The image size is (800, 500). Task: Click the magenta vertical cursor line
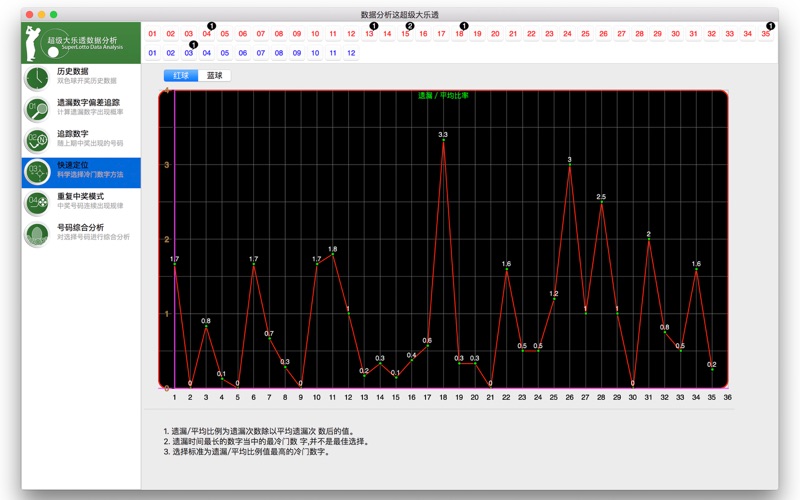174,239
